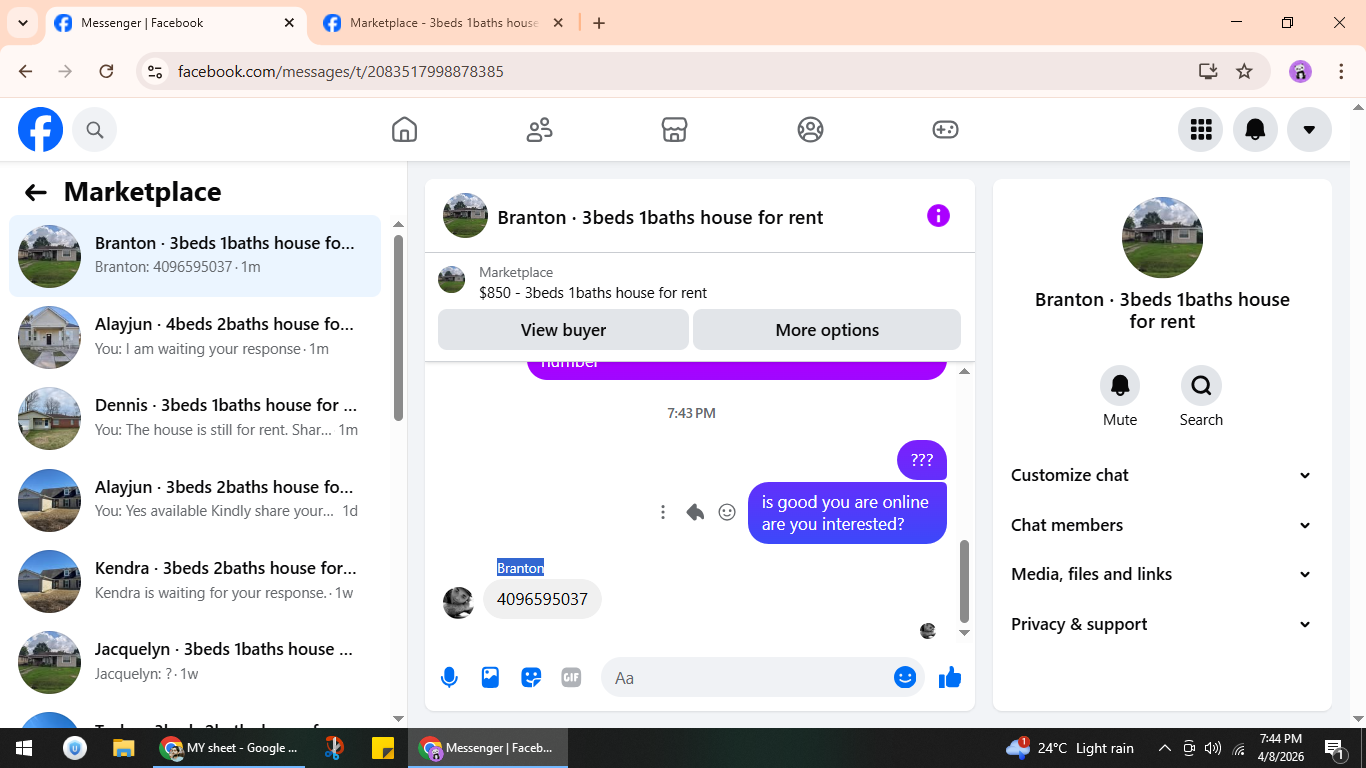Open File Explorer from the taskbar

[x=123, y=748]
